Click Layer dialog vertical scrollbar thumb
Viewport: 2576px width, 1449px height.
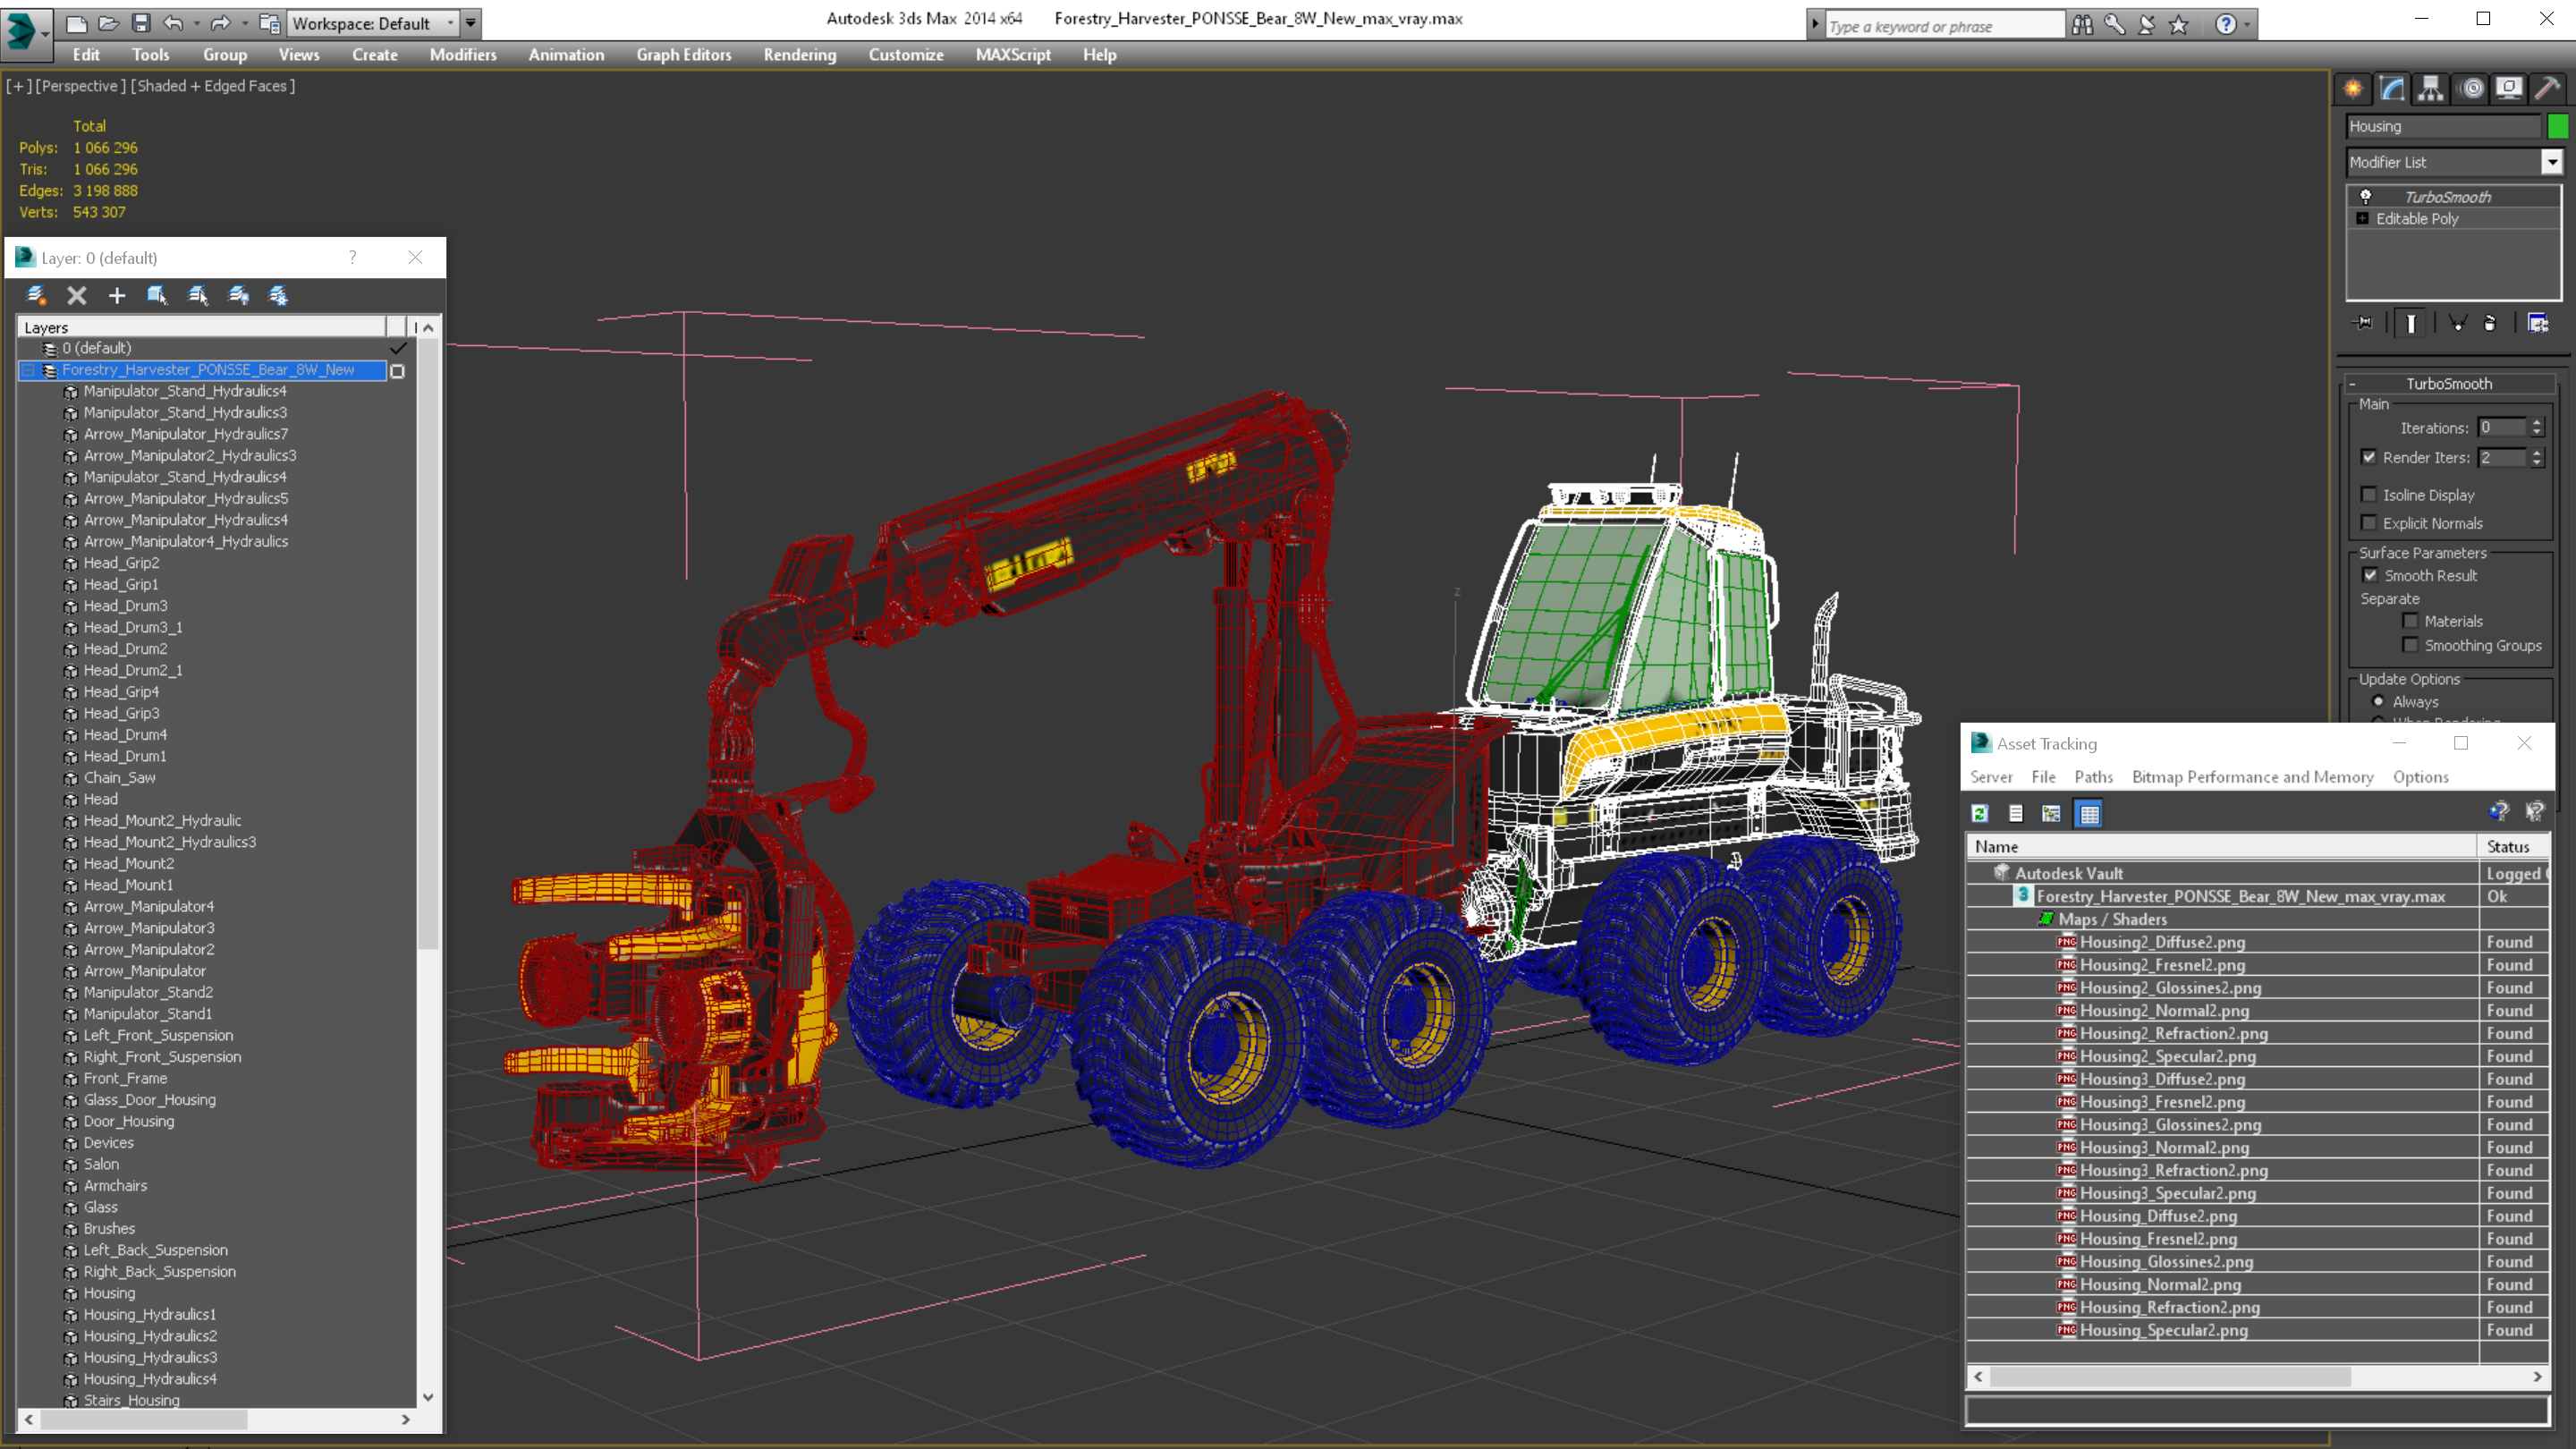(427, 645)
